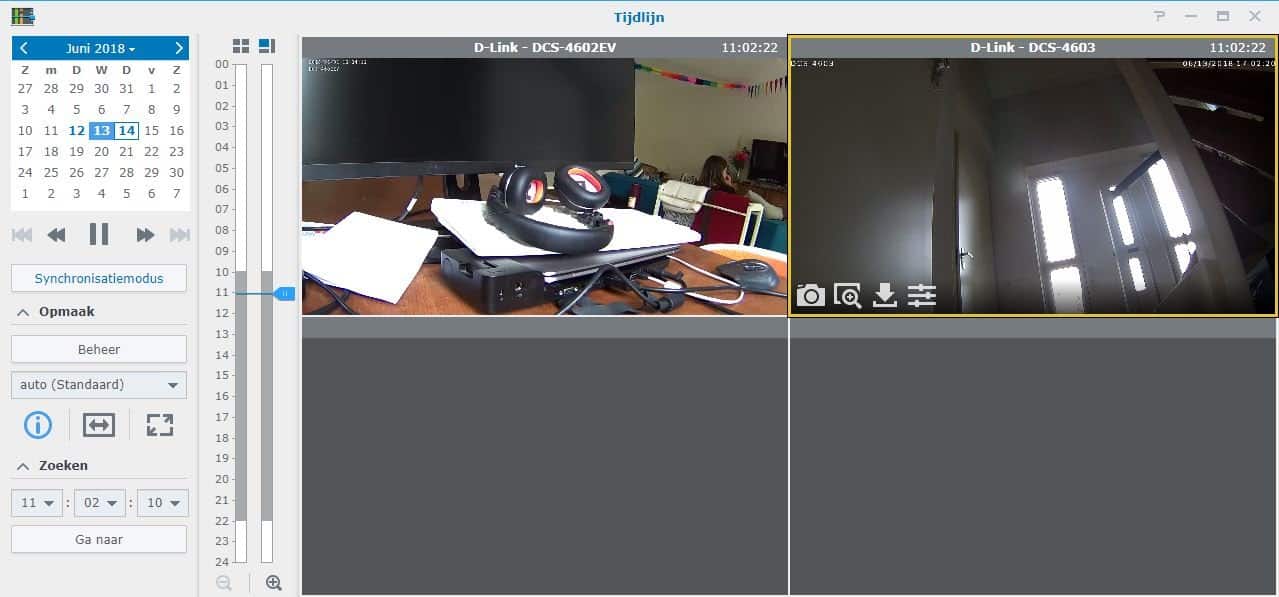Rewind the playback
Screen dimensions: 1279x597
pyautogui.click(x=57, y=235)
